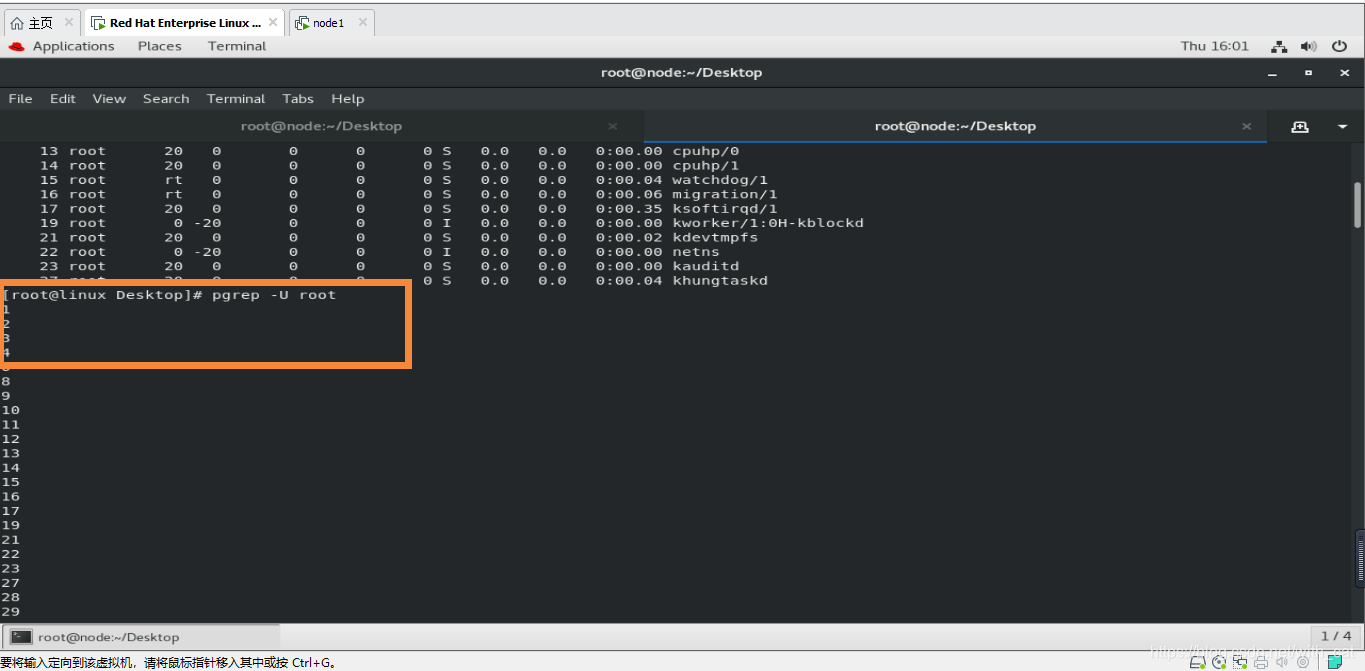
Task: Open the terminal Edit menu
Action: pyautogui.click(x=63, y=99)
